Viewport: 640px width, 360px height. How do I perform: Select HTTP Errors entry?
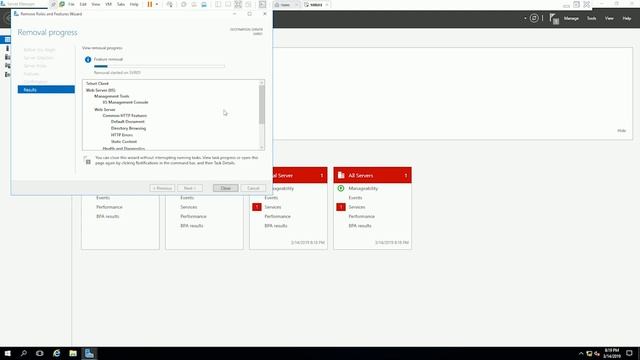coord(122,135)
